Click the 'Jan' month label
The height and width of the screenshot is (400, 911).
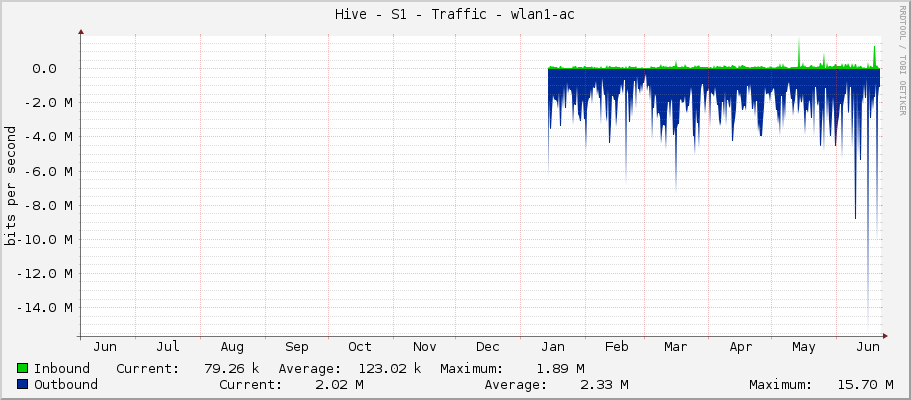click(553, 347)
